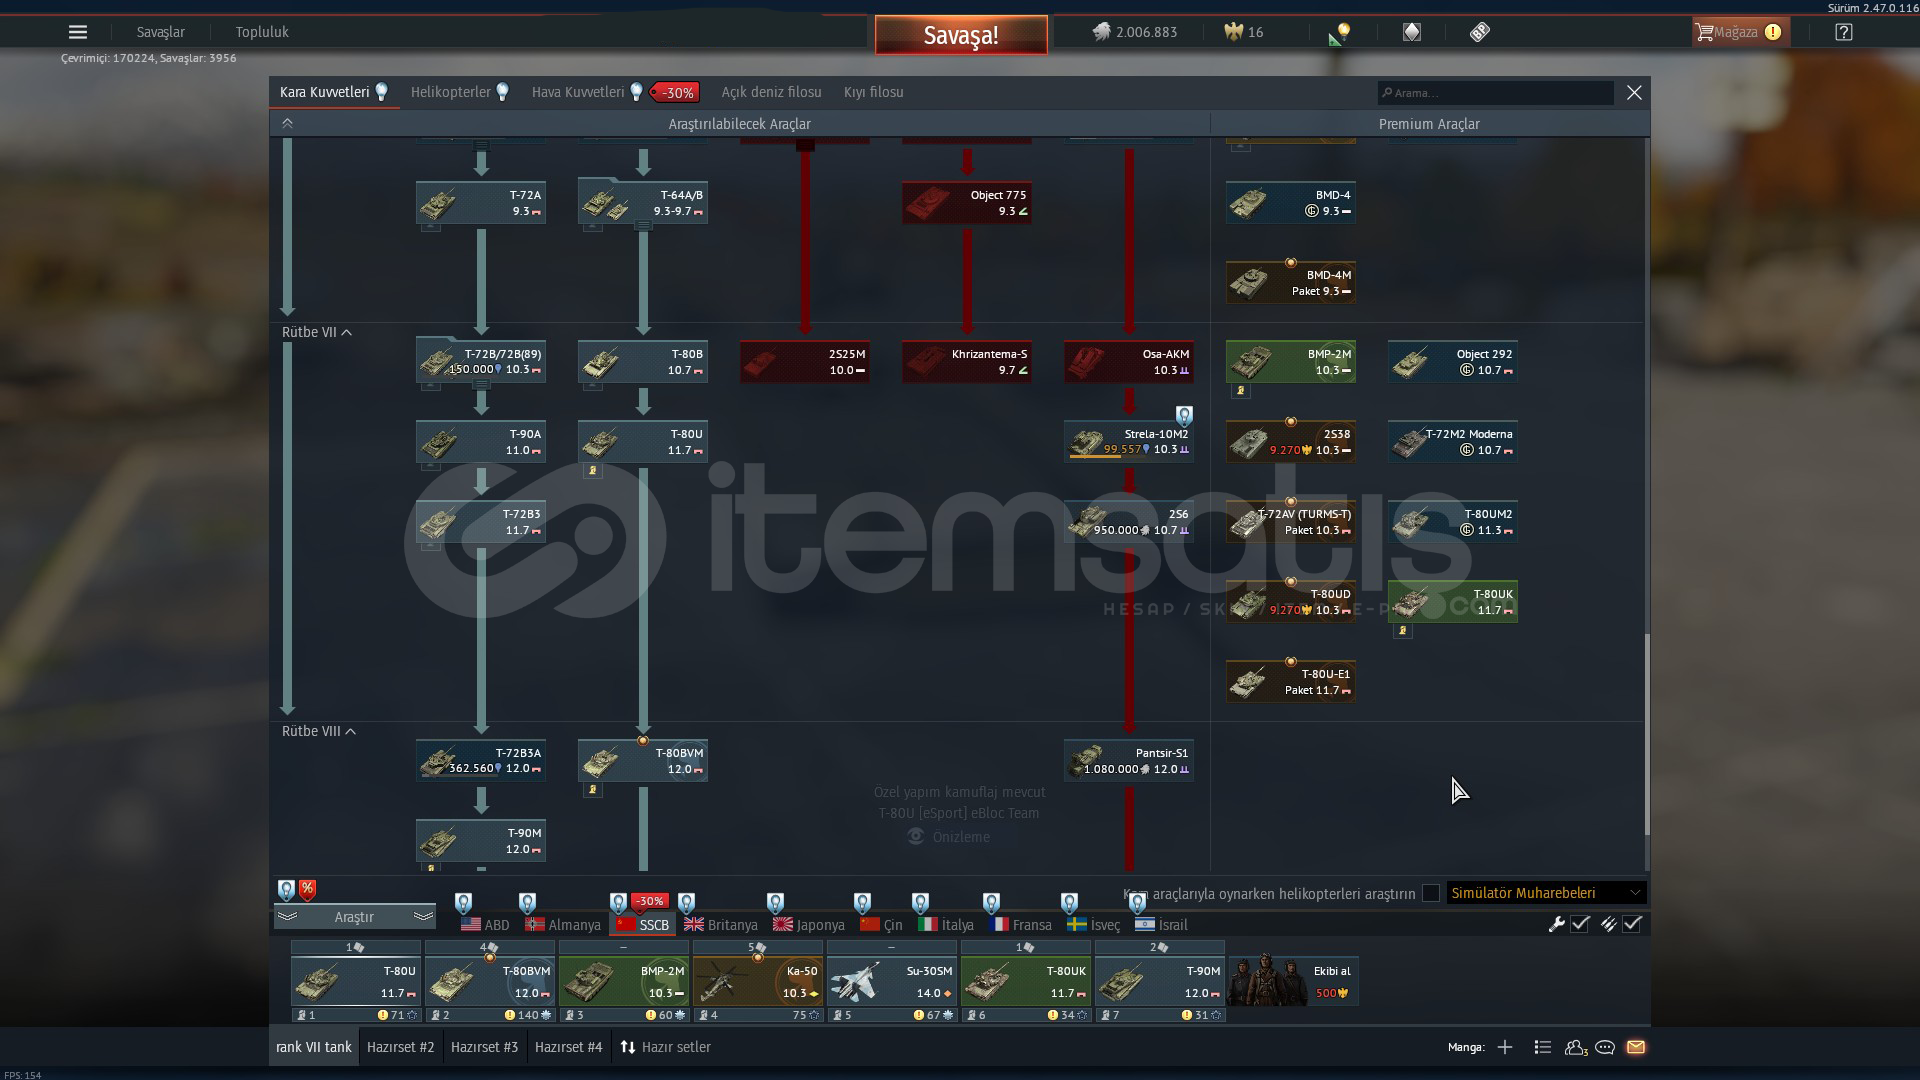1920x1080 pixels.
Task: Close the research tree window
Action: 1634,92
